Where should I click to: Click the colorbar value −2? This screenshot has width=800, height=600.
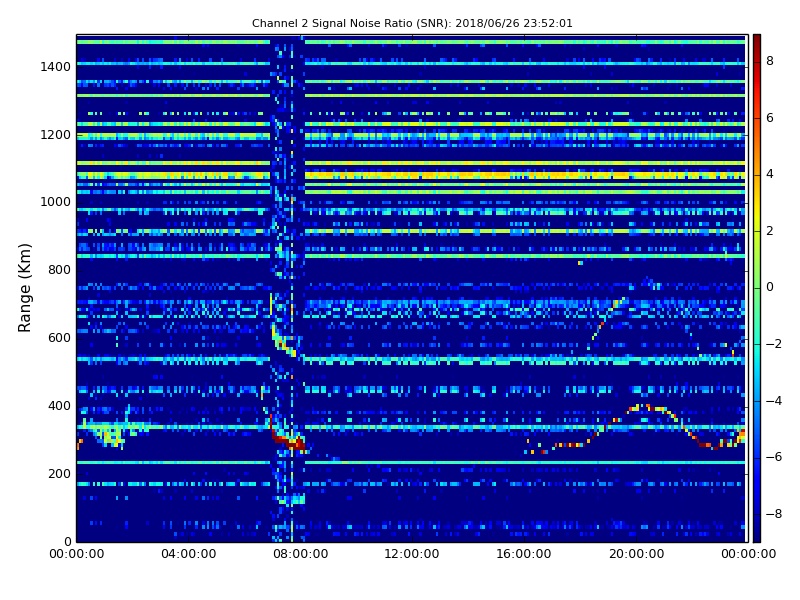[x=774, y=344]
